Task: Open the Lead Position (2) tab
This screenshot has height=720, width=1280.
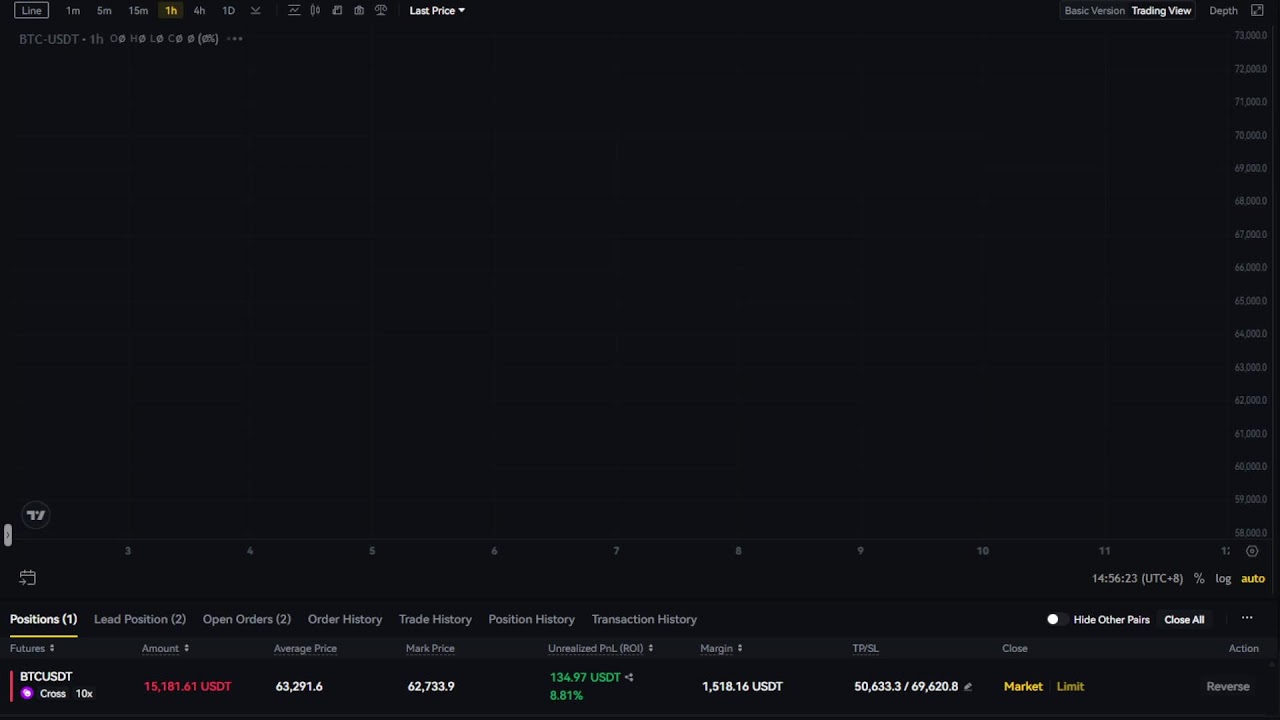Action: pos(140,619)
